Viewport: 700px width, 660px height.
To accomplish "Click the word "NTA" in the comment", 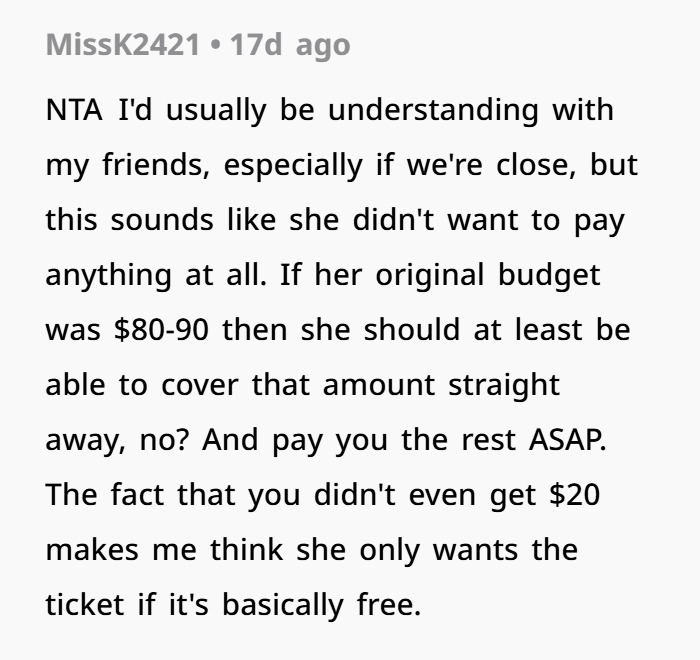I will [x=74, y=109].
